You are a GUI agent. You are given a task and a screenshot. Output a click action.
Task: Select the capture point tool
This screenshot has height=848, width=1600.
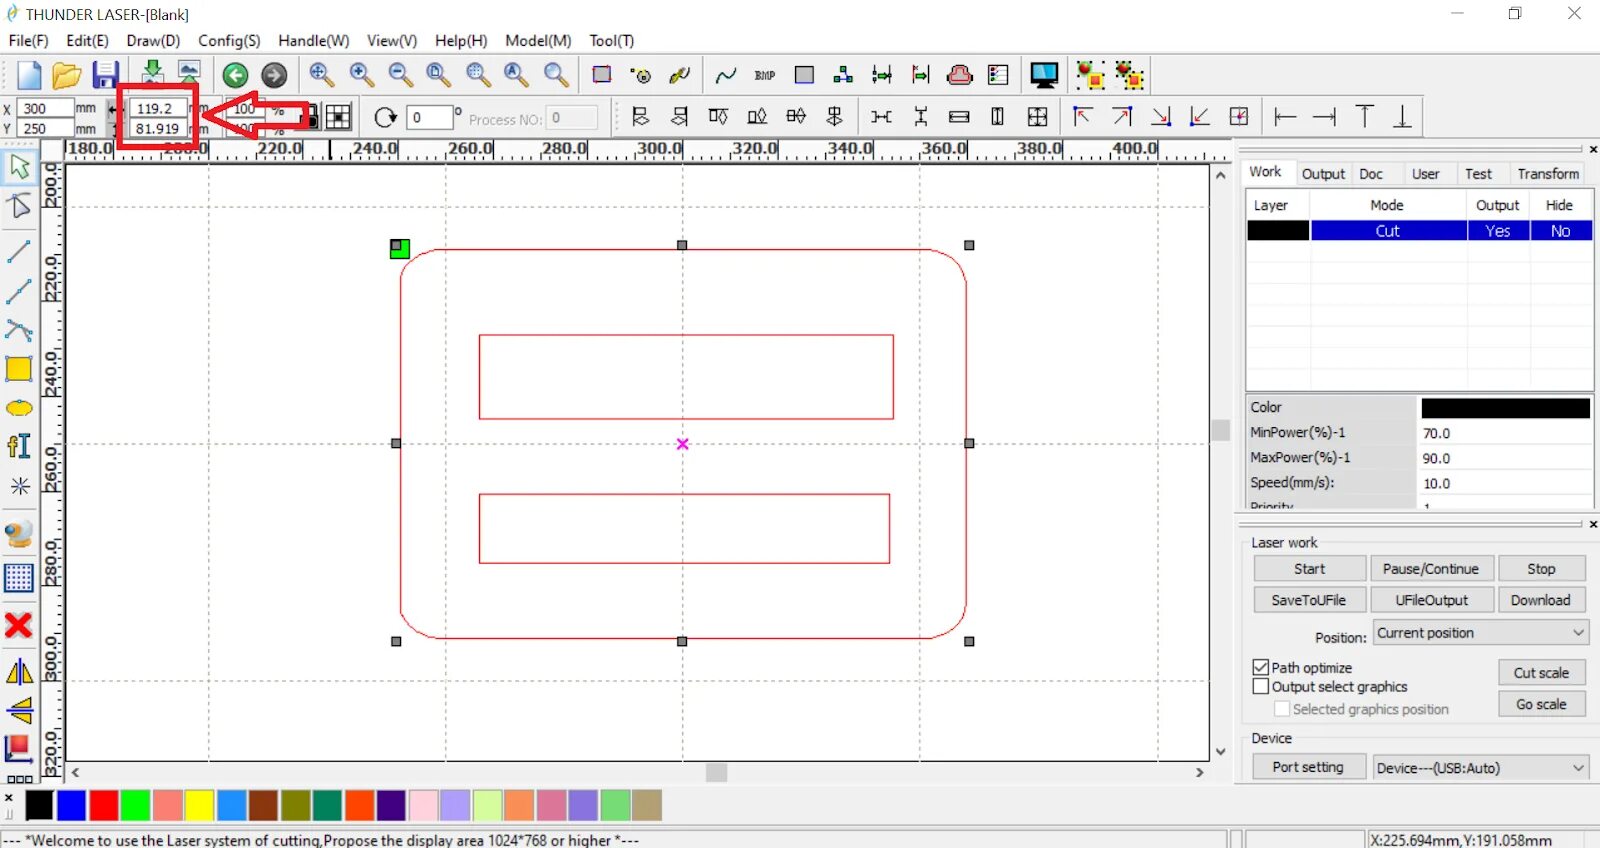click(19, 487)
